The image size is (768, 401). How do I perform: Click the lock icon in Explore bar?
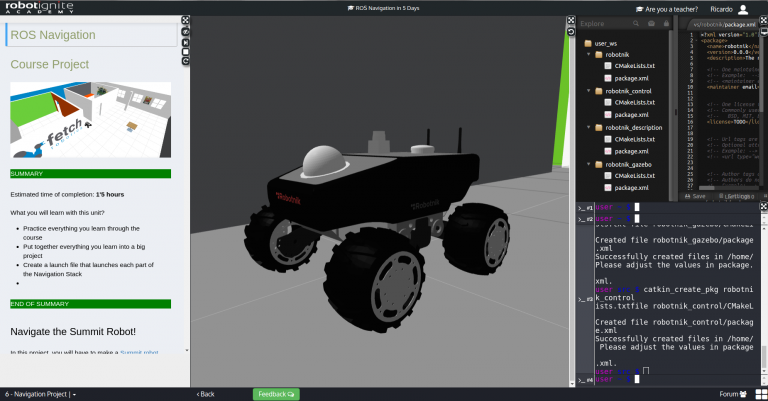(666, 24)
